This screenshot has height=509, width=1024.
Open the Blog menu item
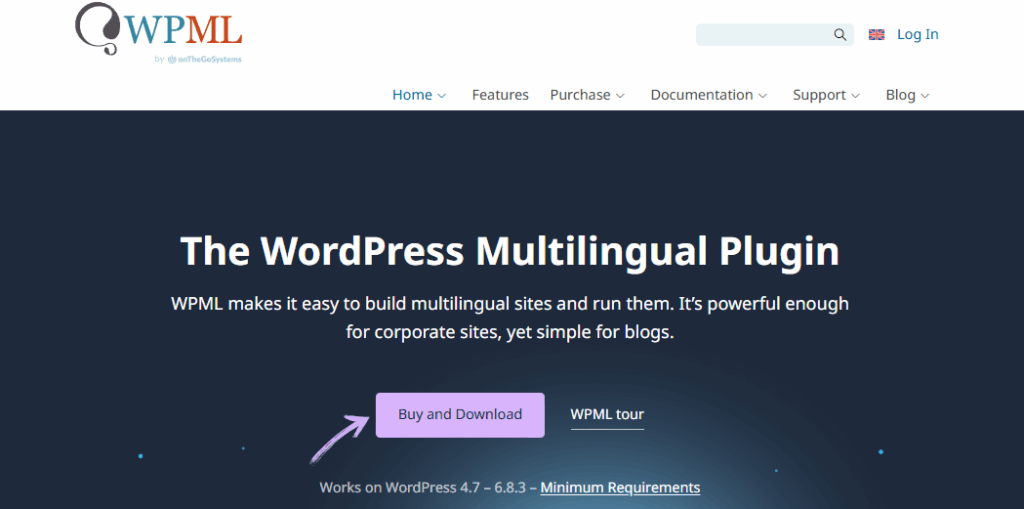[901, 95]
